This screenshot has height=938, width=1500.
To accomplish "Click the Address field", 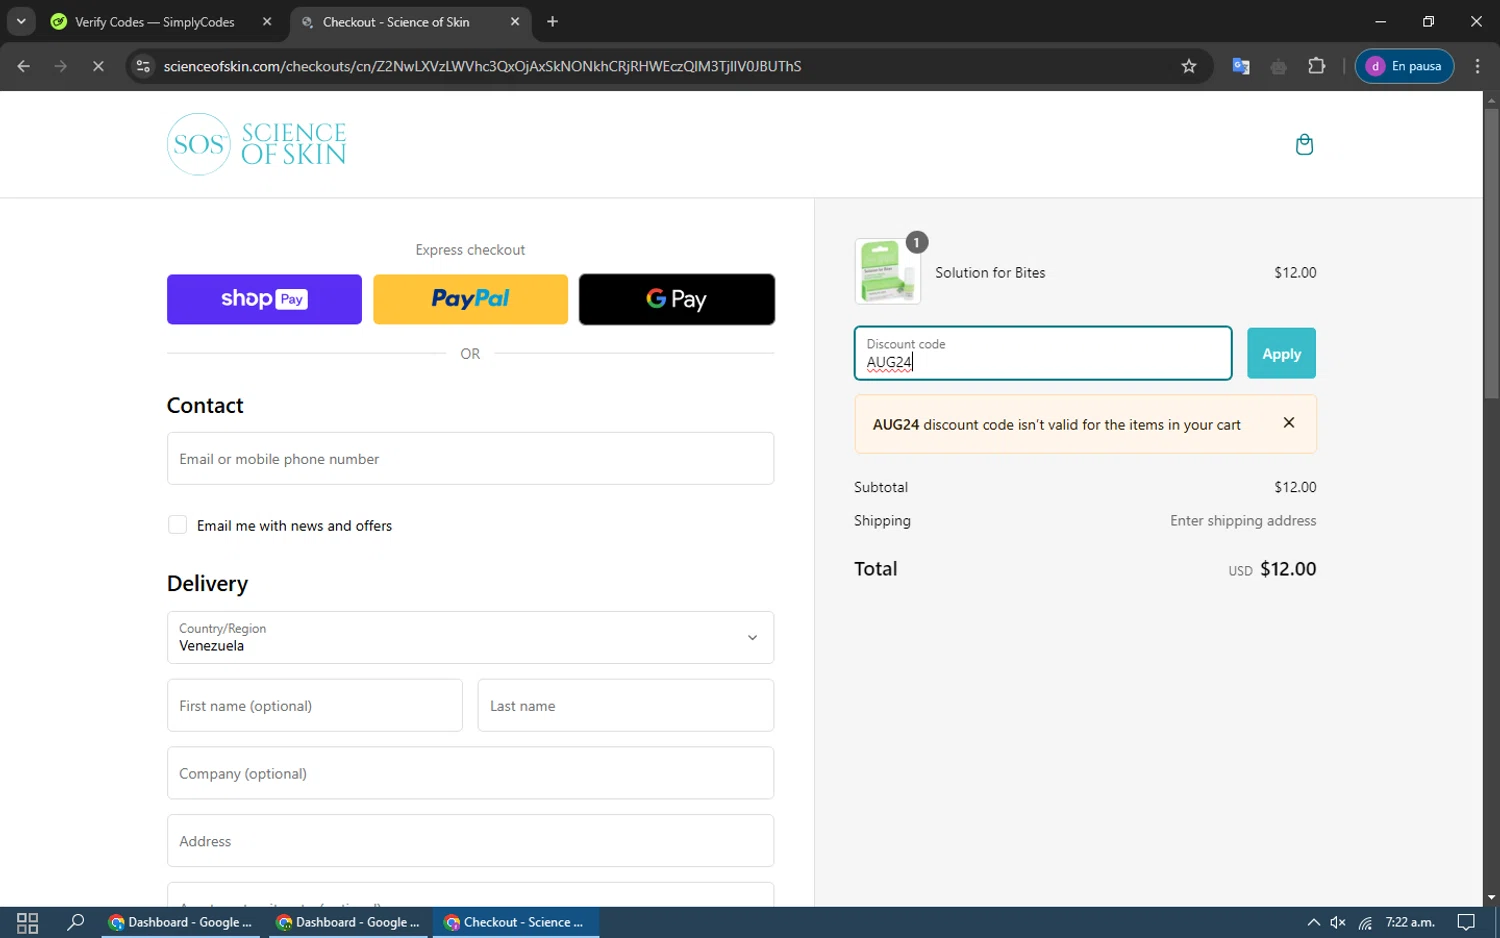I will pyautogui.click(x=470, y=841).
